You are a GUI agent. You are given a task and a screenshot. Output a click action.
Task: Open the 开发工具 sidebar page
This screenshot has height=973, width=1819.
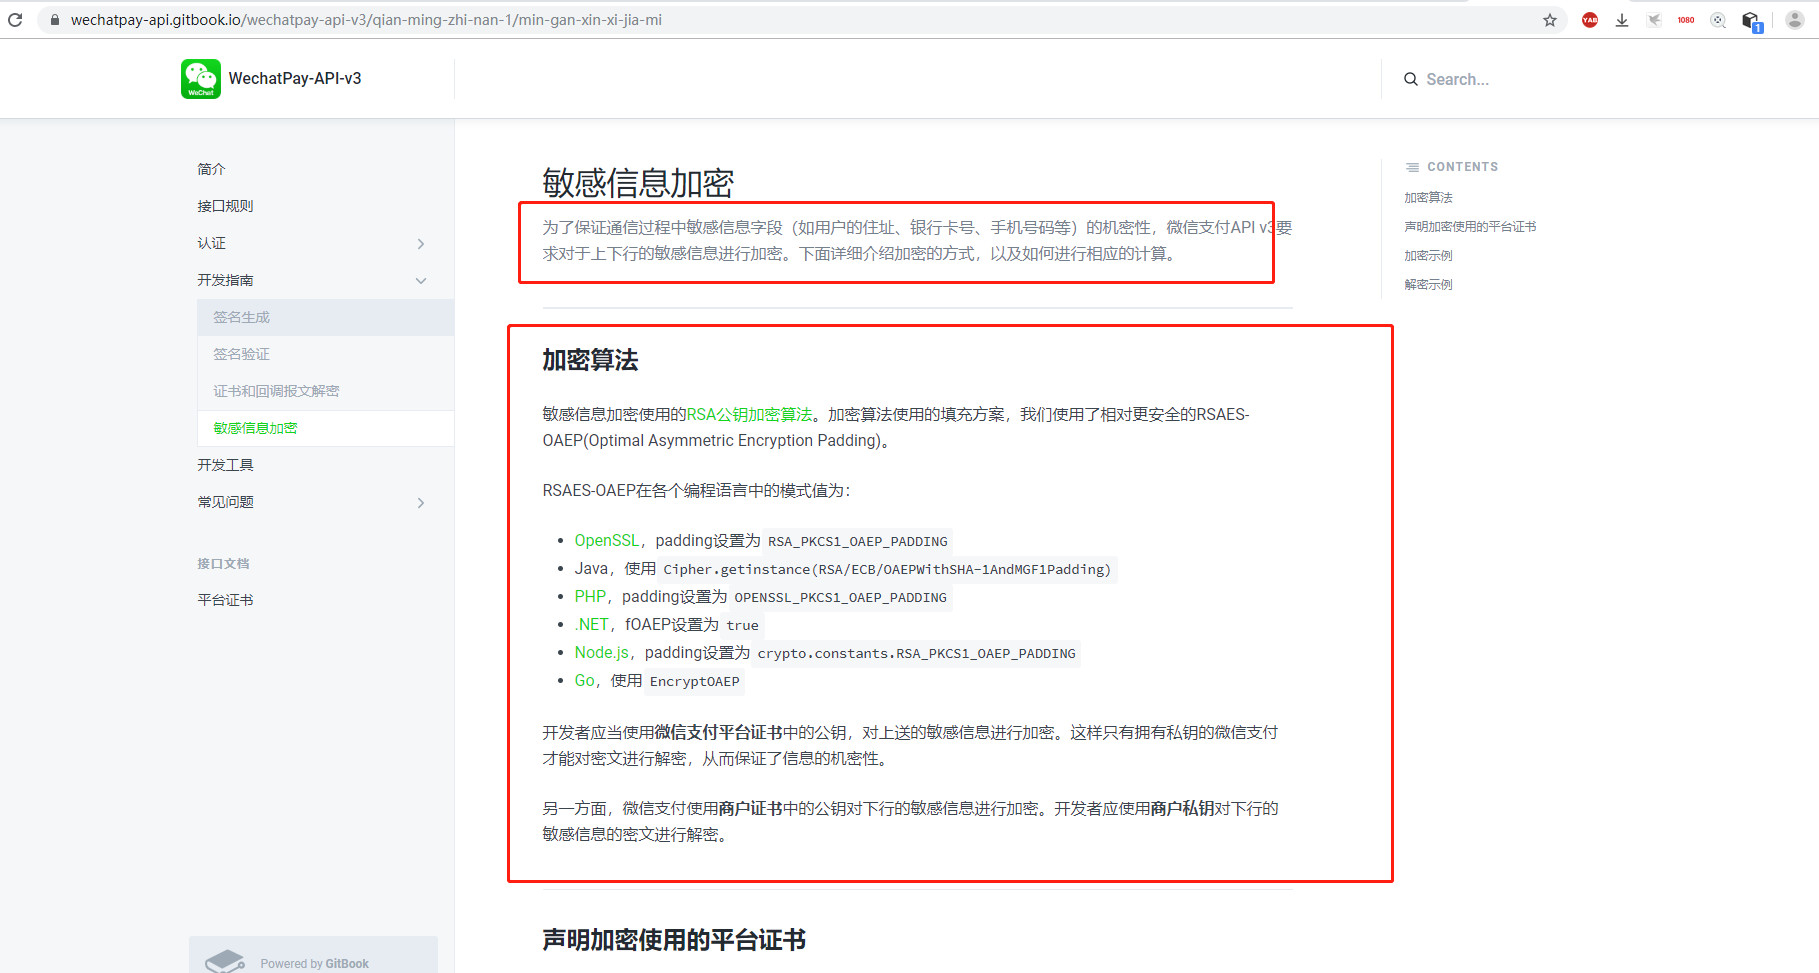coord(226,465)
